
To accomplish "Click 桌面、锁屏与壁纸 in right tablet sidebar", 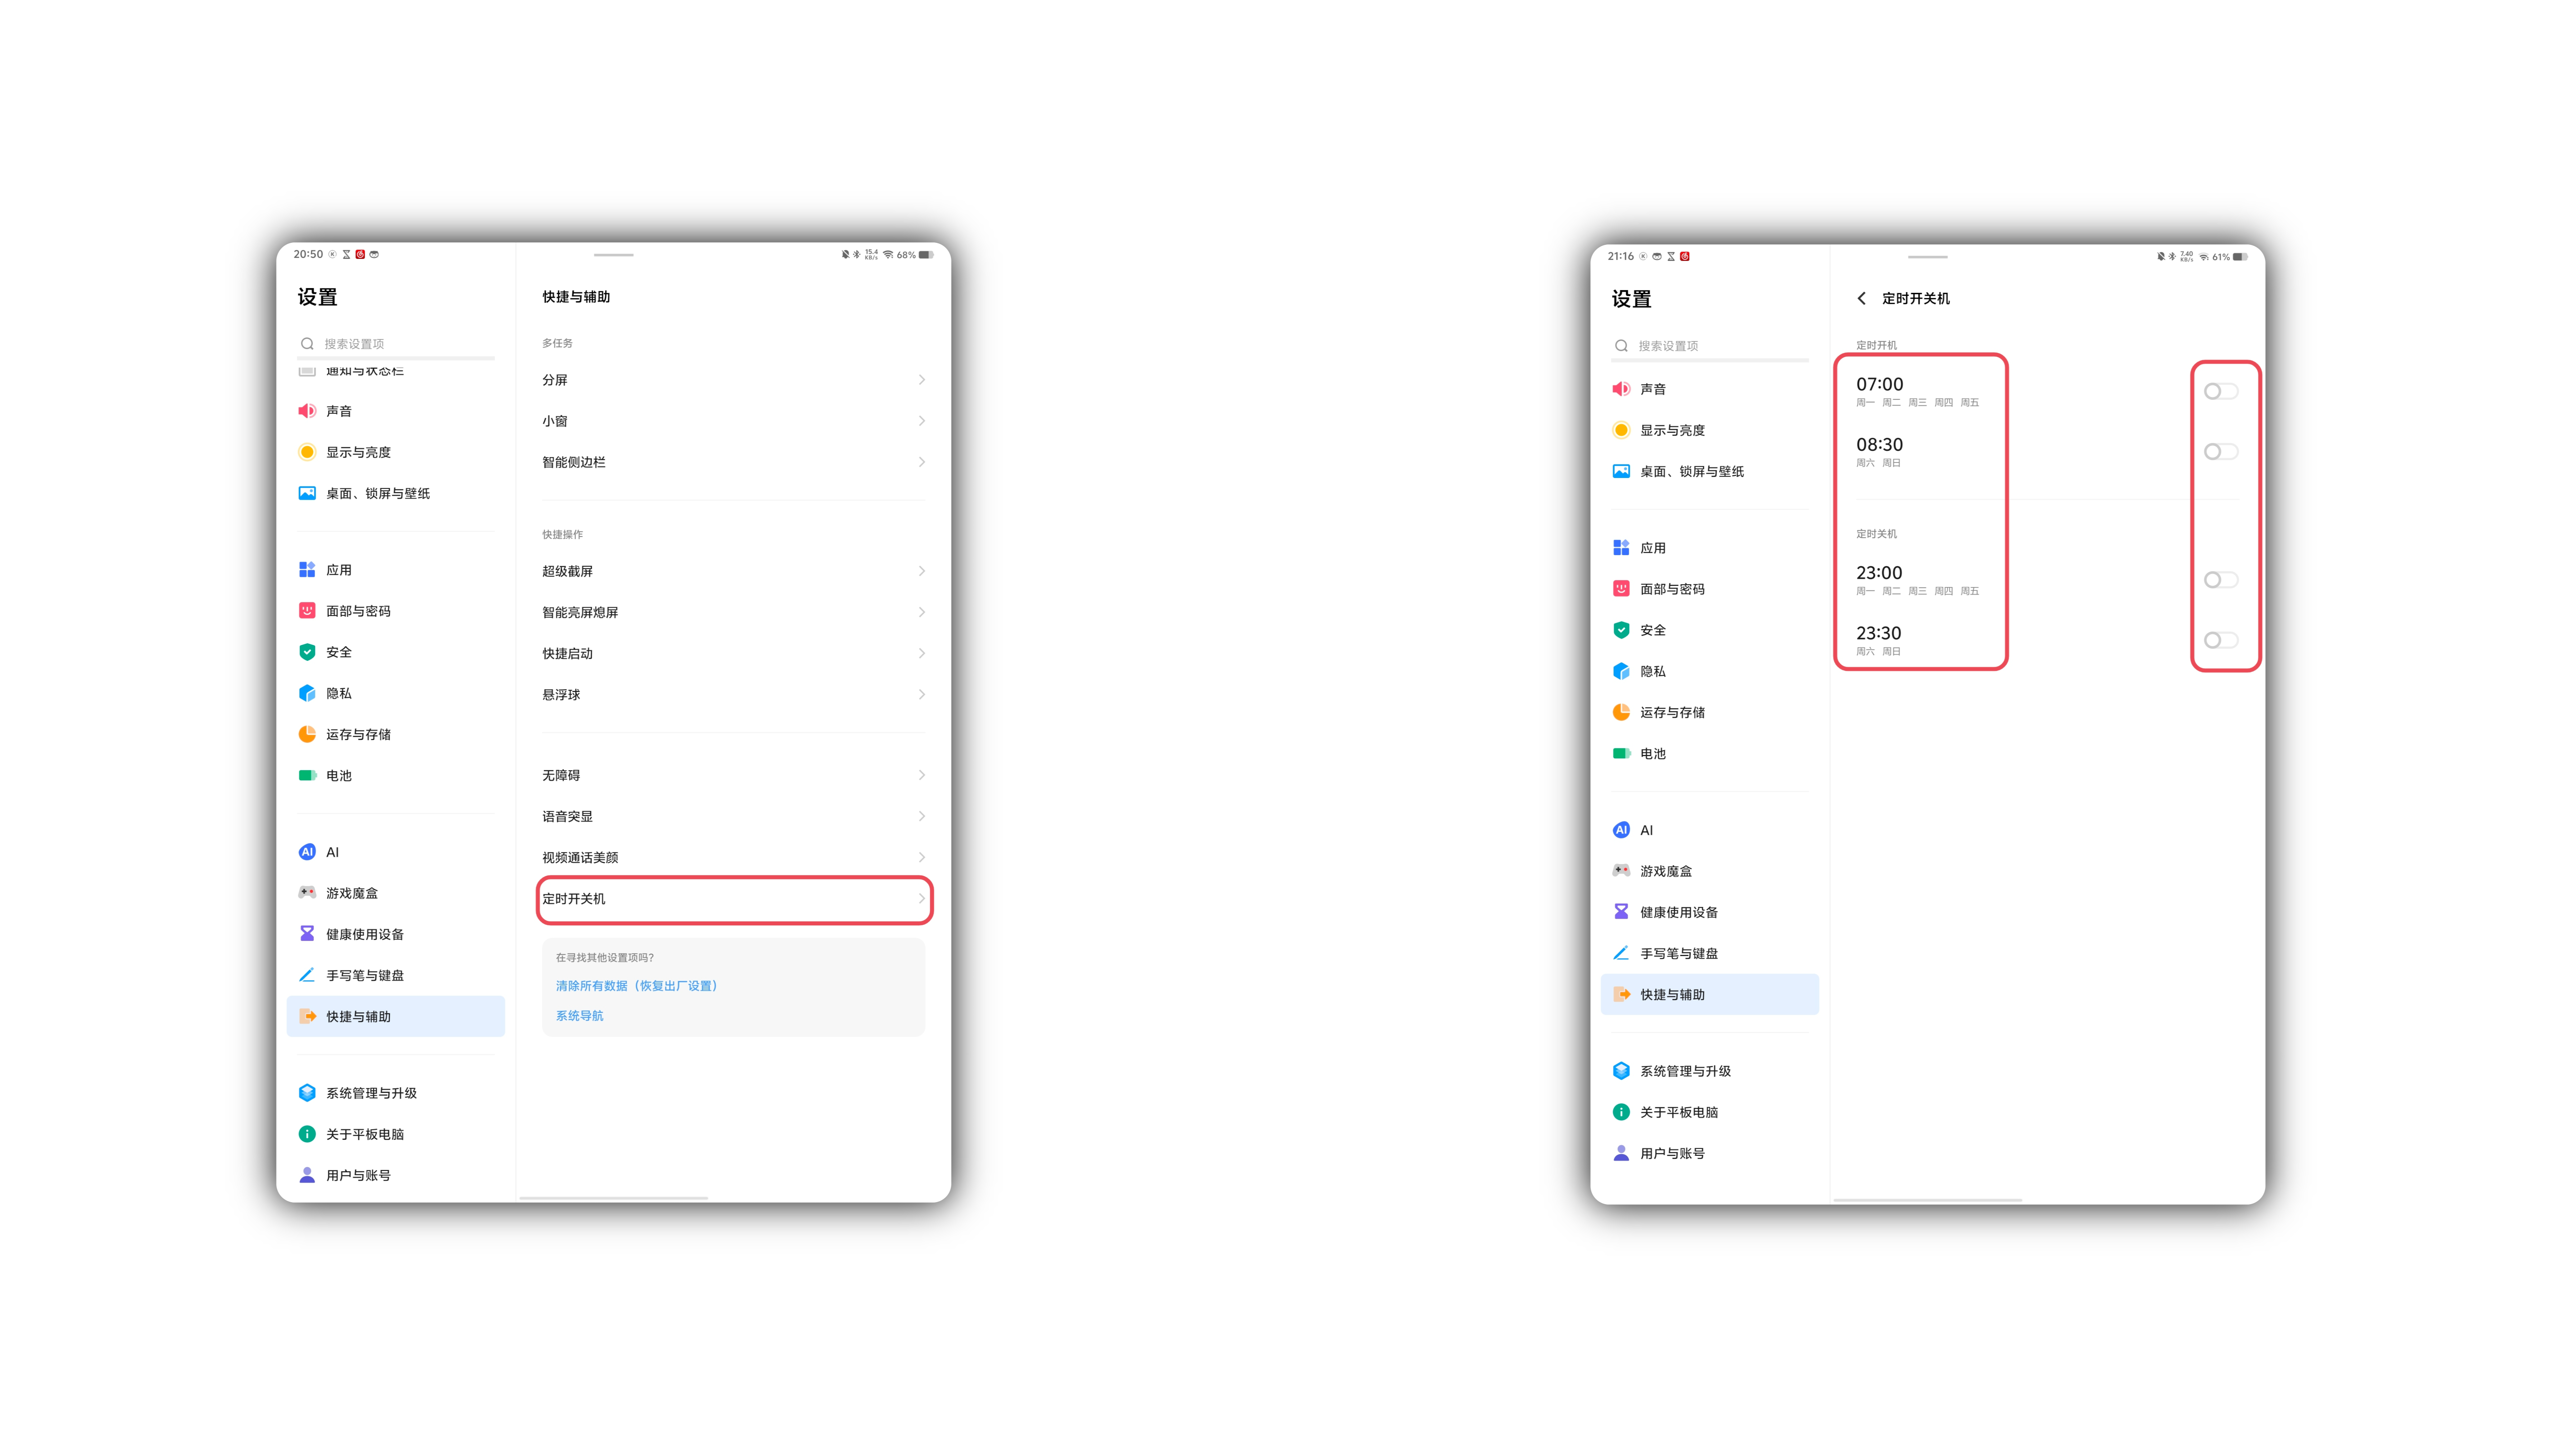I will [1710, 471].
